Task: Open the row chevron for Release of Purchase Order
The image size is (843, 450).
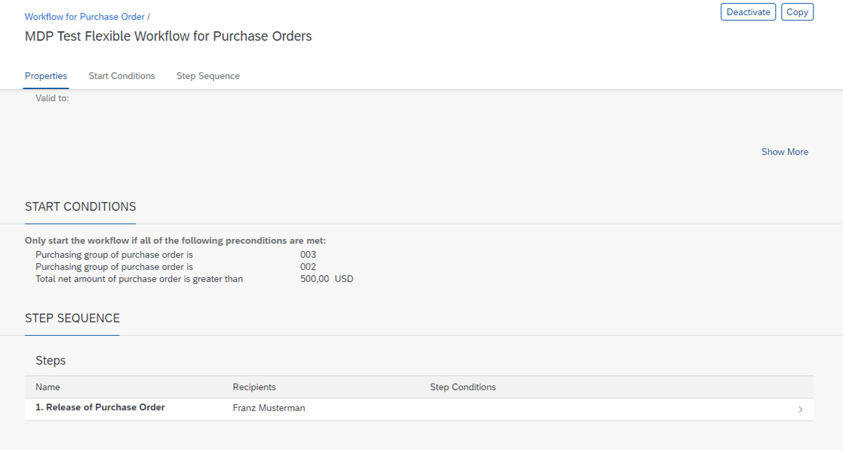Action: 800,409
